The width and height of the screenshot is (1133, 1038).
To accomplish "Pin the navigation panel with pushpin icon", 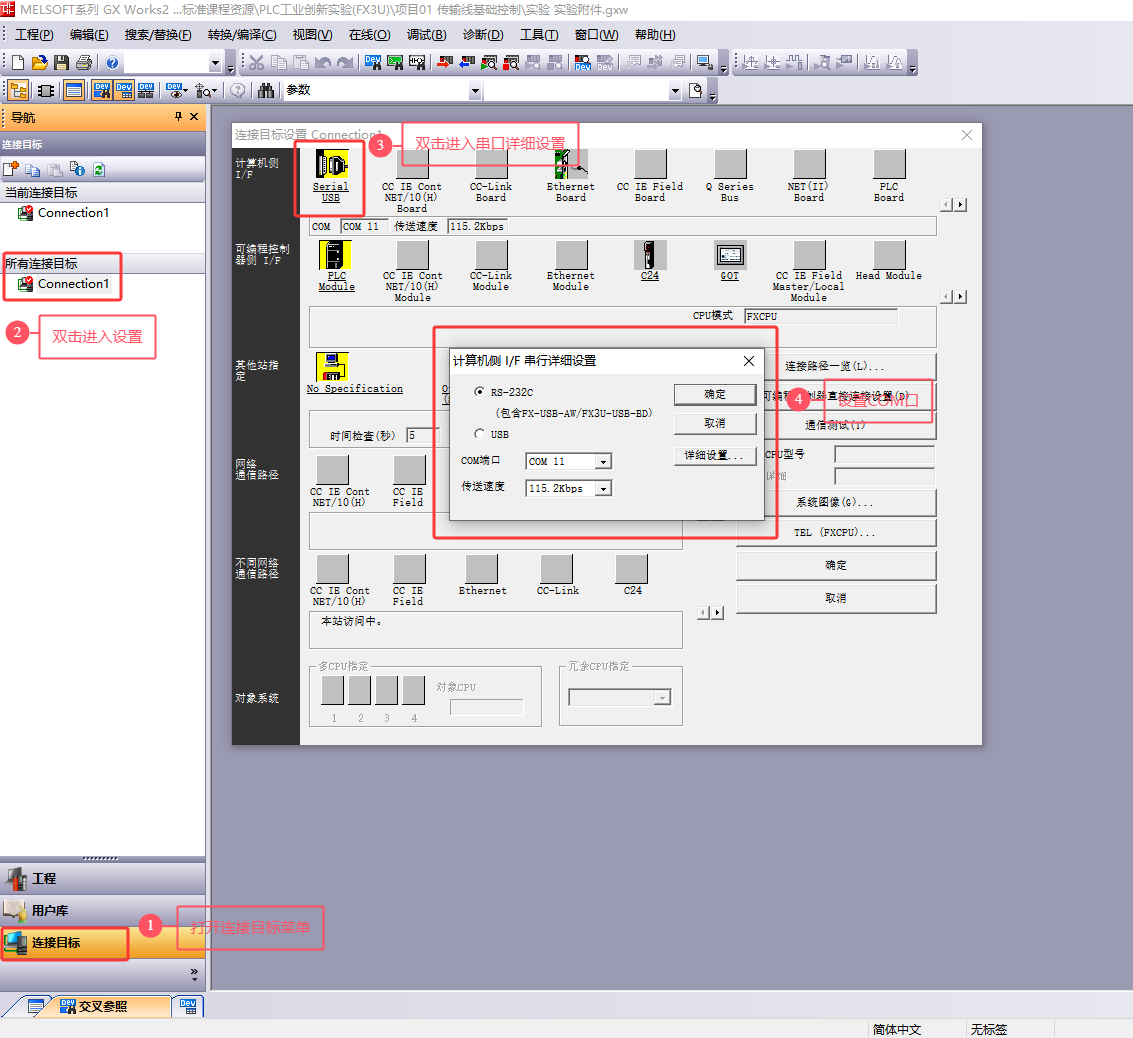I will tap(178, 116).
